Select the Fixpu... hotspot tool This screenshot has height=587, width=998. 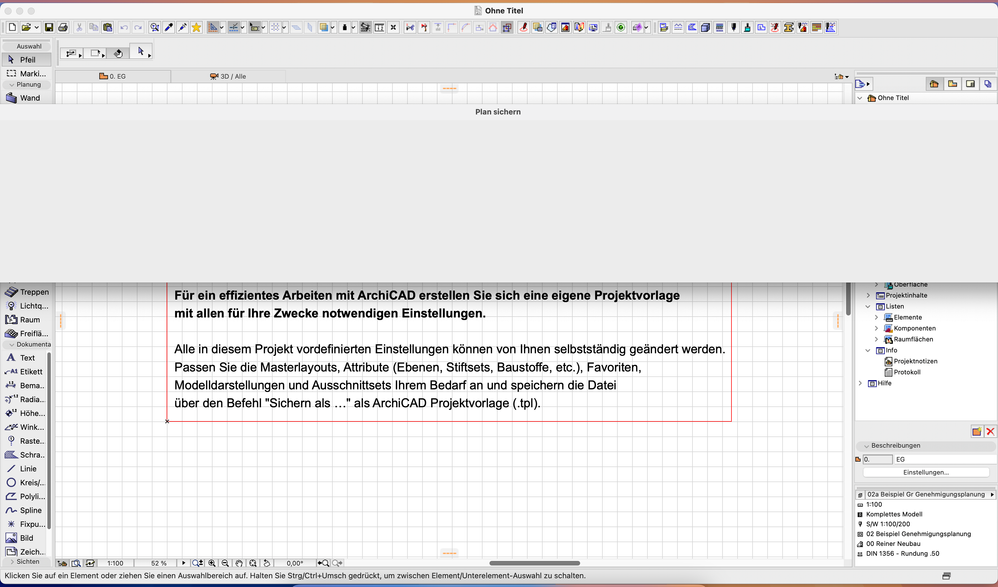click(x=24, y=524)
